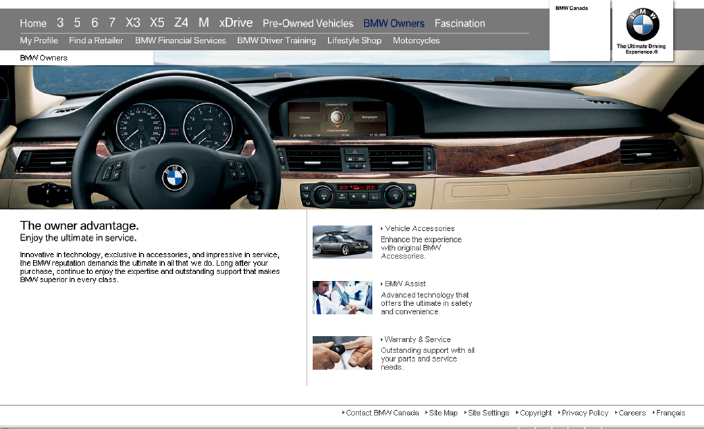Open the BMW Assist call-centre thumbnail
Viewport: 704px width, 429px height.
point(343,297)
